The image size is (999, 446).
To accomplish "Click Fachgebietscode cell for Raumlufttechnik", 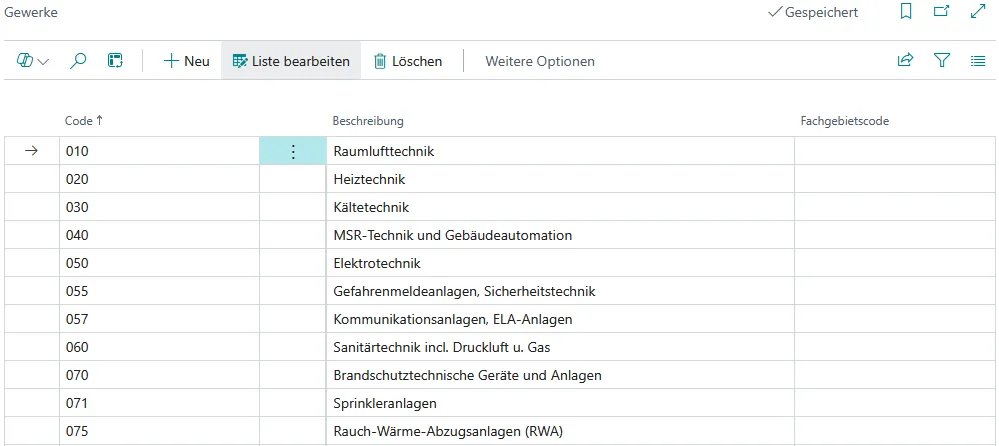I will click(895, 151).
